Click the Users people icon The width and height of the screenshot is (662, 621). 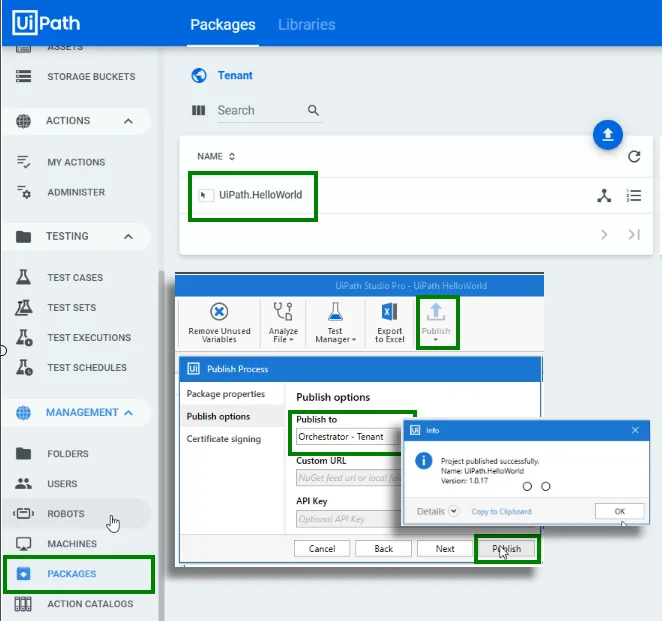(23, 483)
